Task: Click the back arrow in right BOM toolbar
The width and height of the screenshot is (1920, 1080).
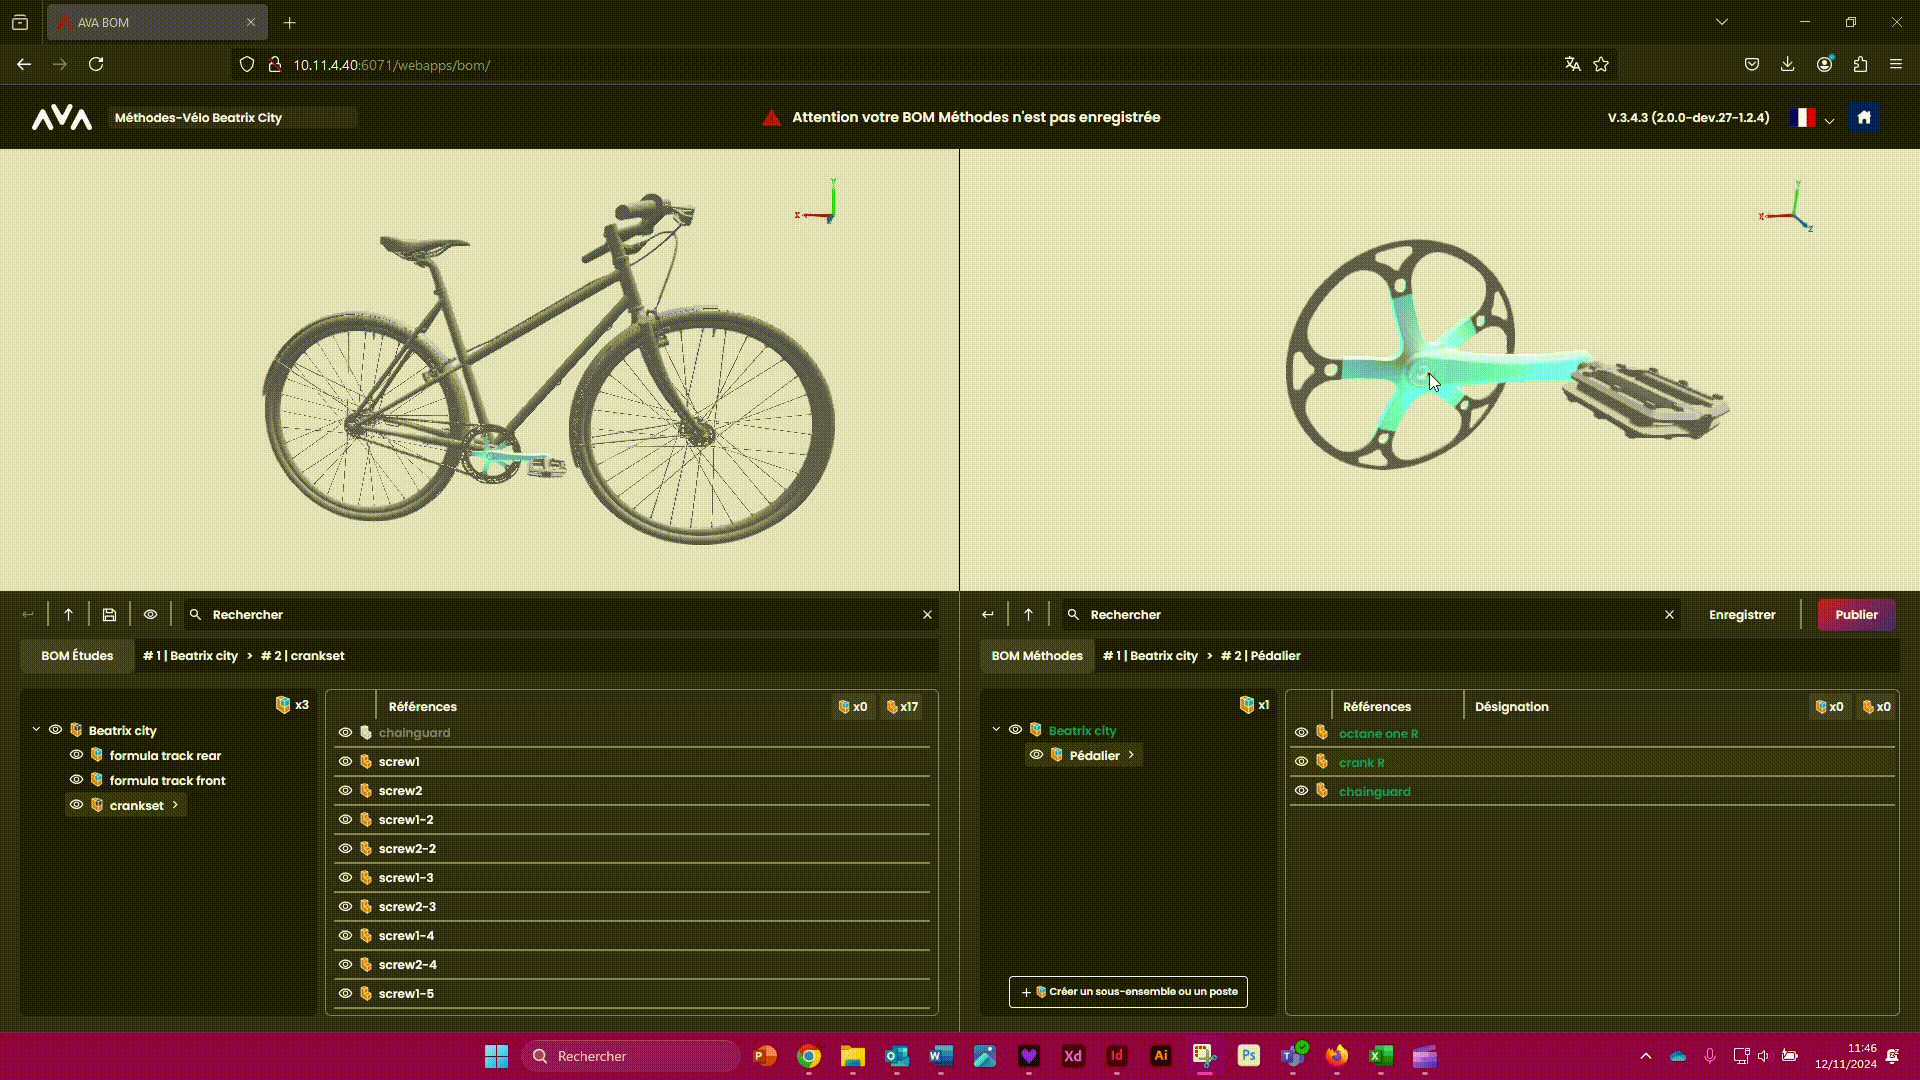Action: [987, 615]
